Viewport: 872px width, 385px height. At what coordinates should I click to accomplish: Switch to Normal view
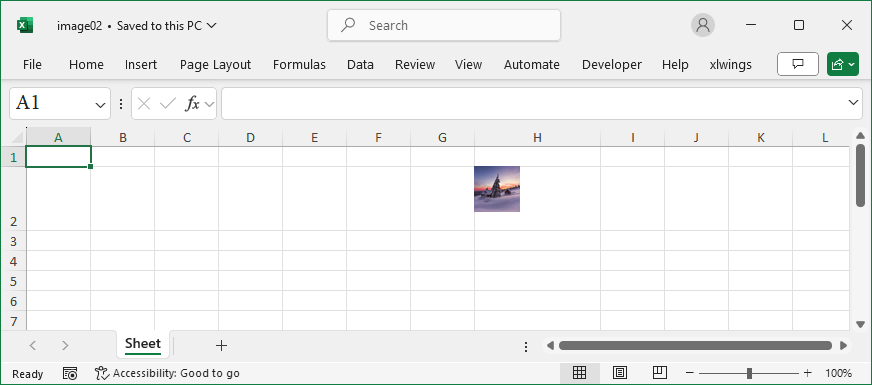pyautogui.click(x=579, y=373)
